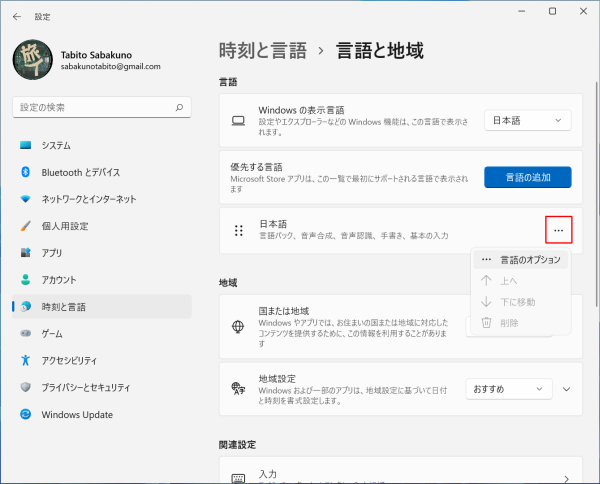Go to 個人用設定 page
The image size is (600, 484).
(102, 226)
